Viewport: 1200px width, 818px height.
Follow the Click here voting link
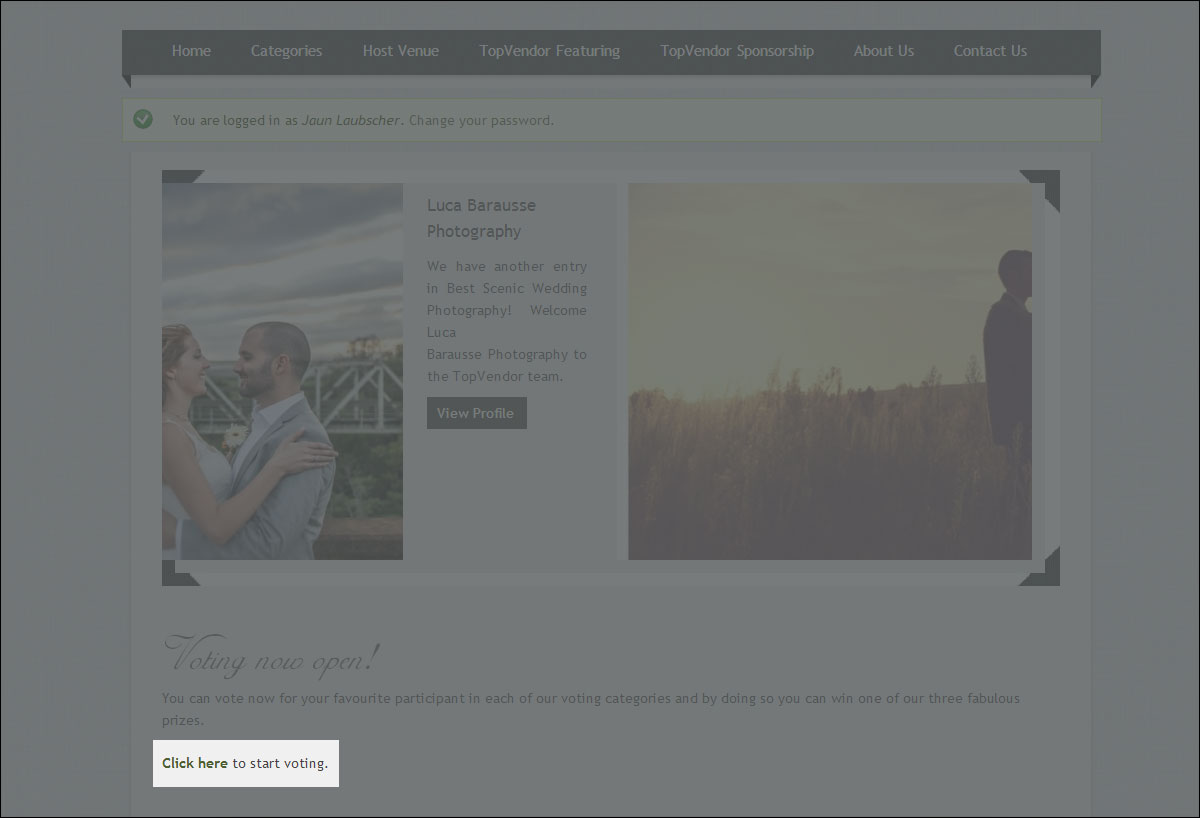click(195, 763)
